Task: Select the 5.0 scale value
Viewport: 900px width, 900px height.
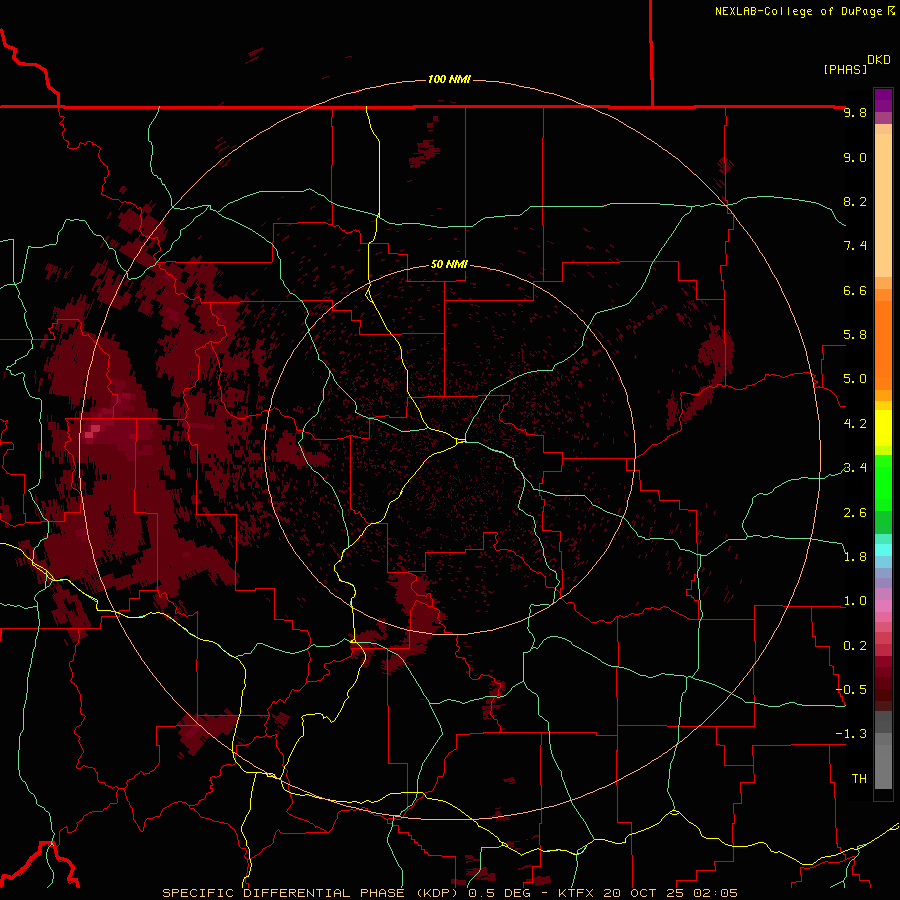Action: (x=855, y=379)
